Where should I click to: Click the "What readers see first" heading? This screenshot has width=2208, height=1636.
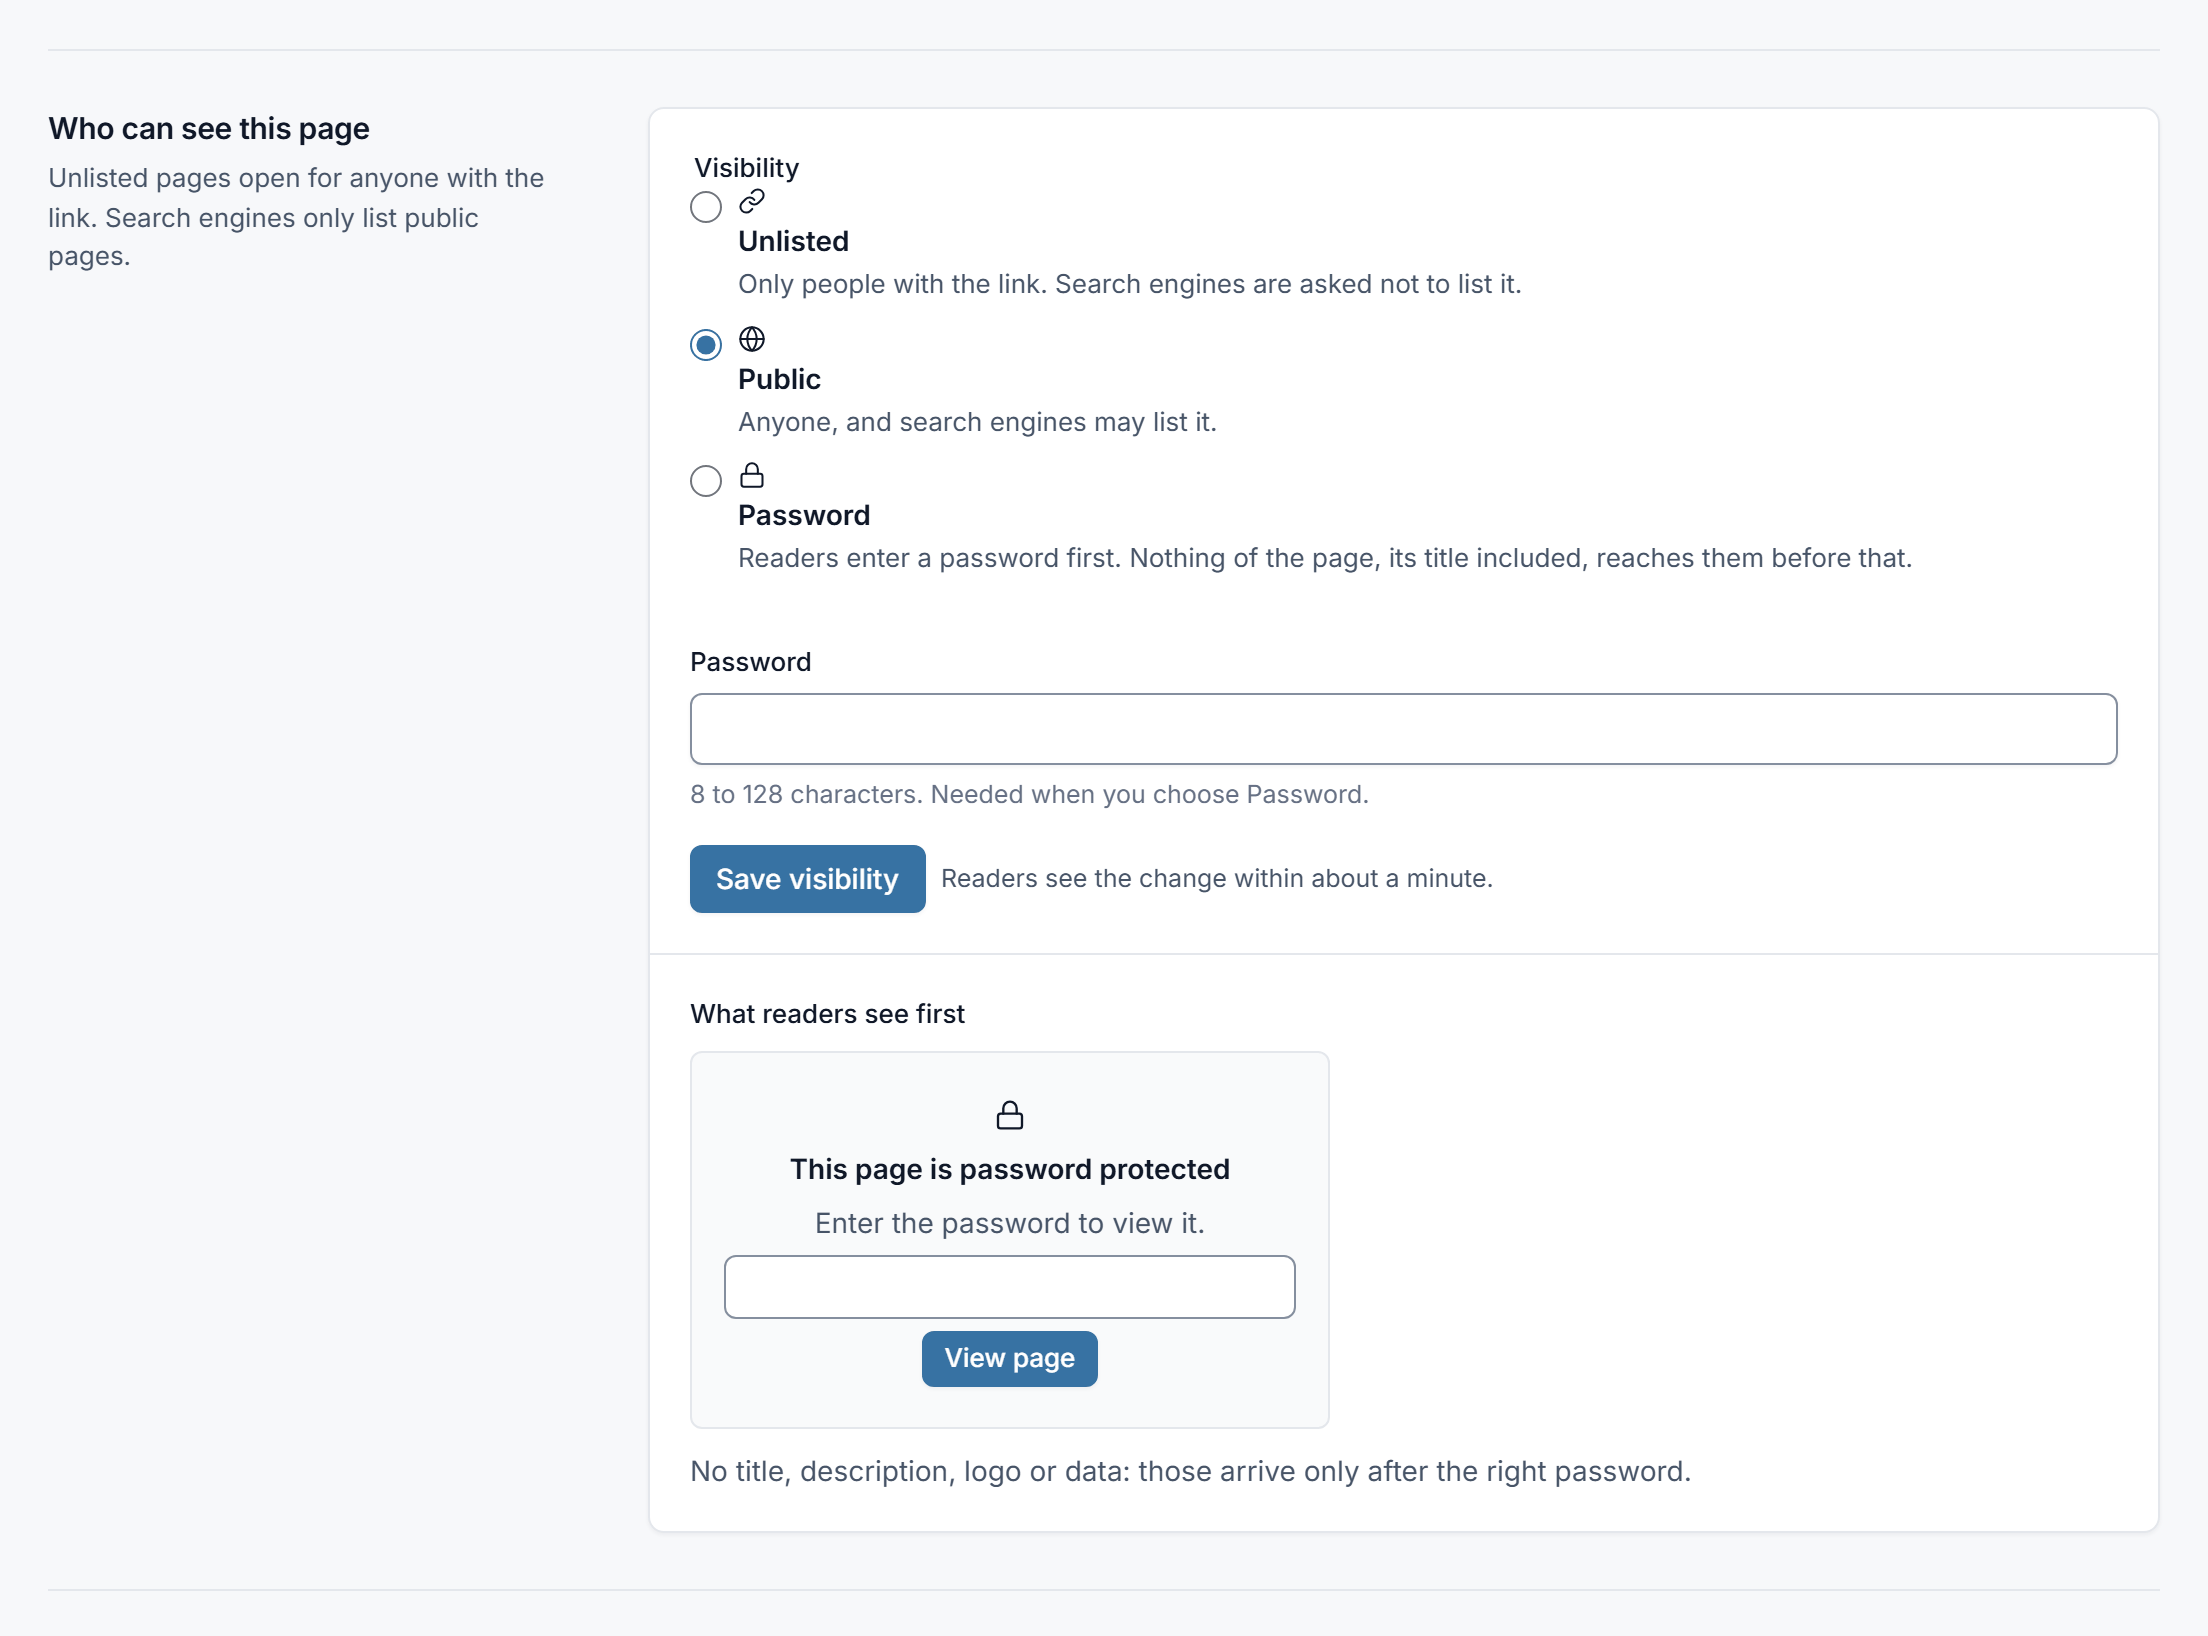tap(827, 1014)
